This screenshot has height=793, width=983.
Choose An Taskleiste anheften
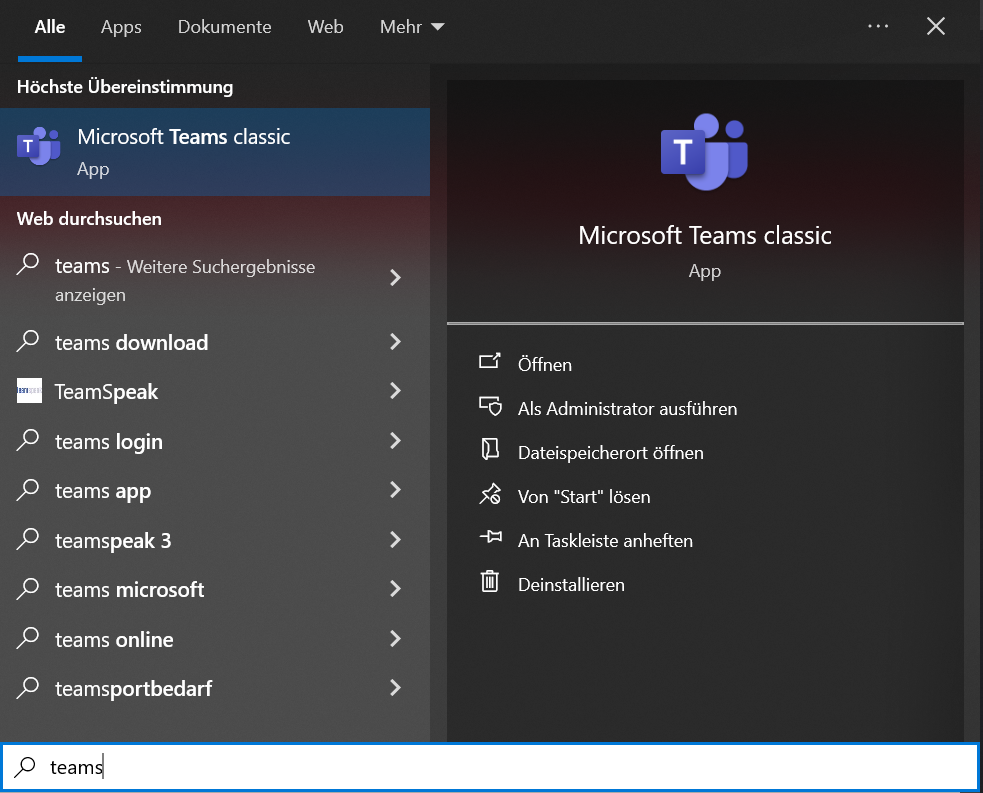(x=606, y=540)
